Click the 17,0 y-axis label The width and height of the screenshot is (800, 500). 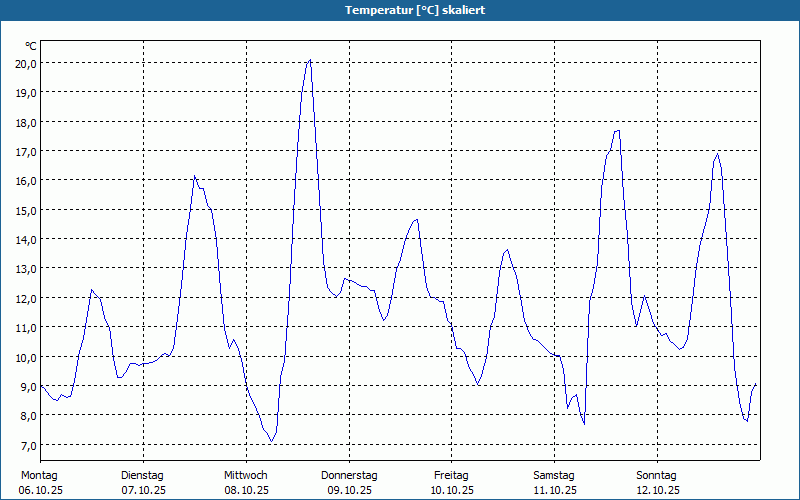click(26, 152)
